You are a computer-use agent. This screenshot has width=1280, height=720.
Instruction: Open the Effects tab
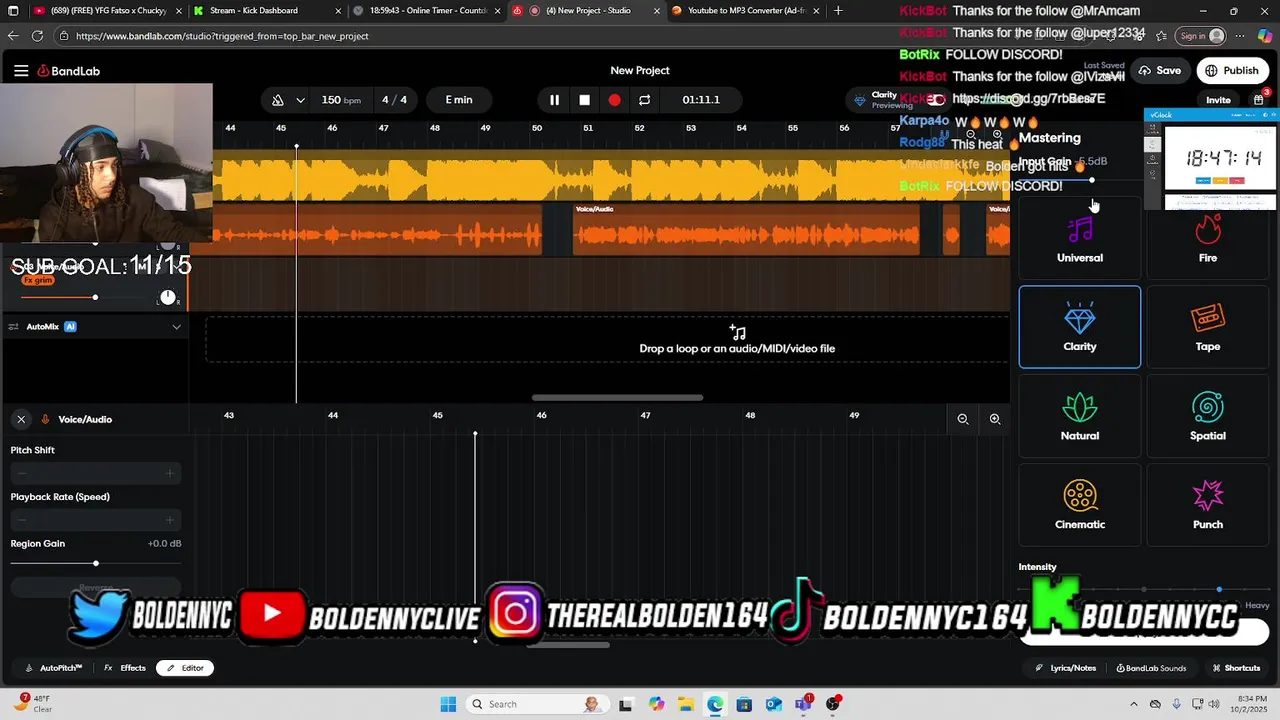(x=125, y=668)
